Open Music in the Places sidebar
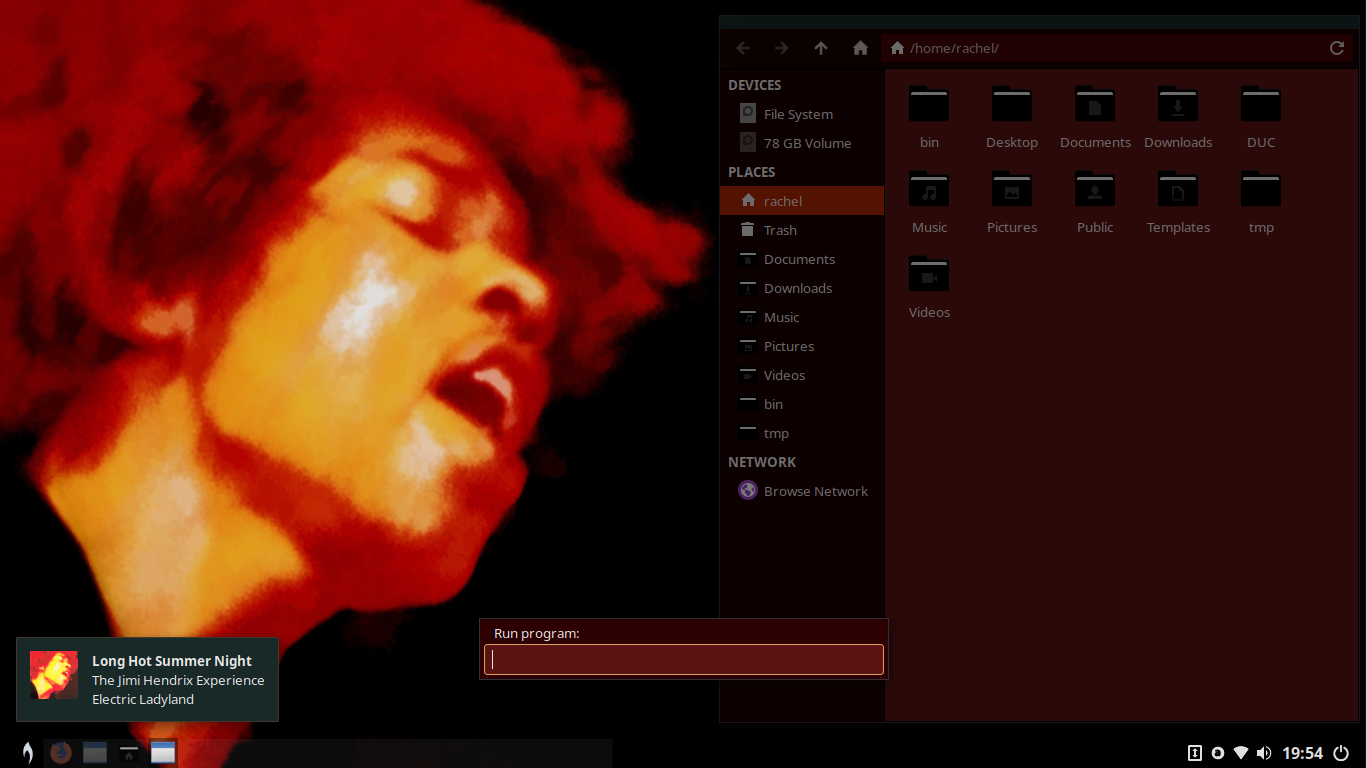This screenshot has width=1366, height=768. click(x=802, y=317)
